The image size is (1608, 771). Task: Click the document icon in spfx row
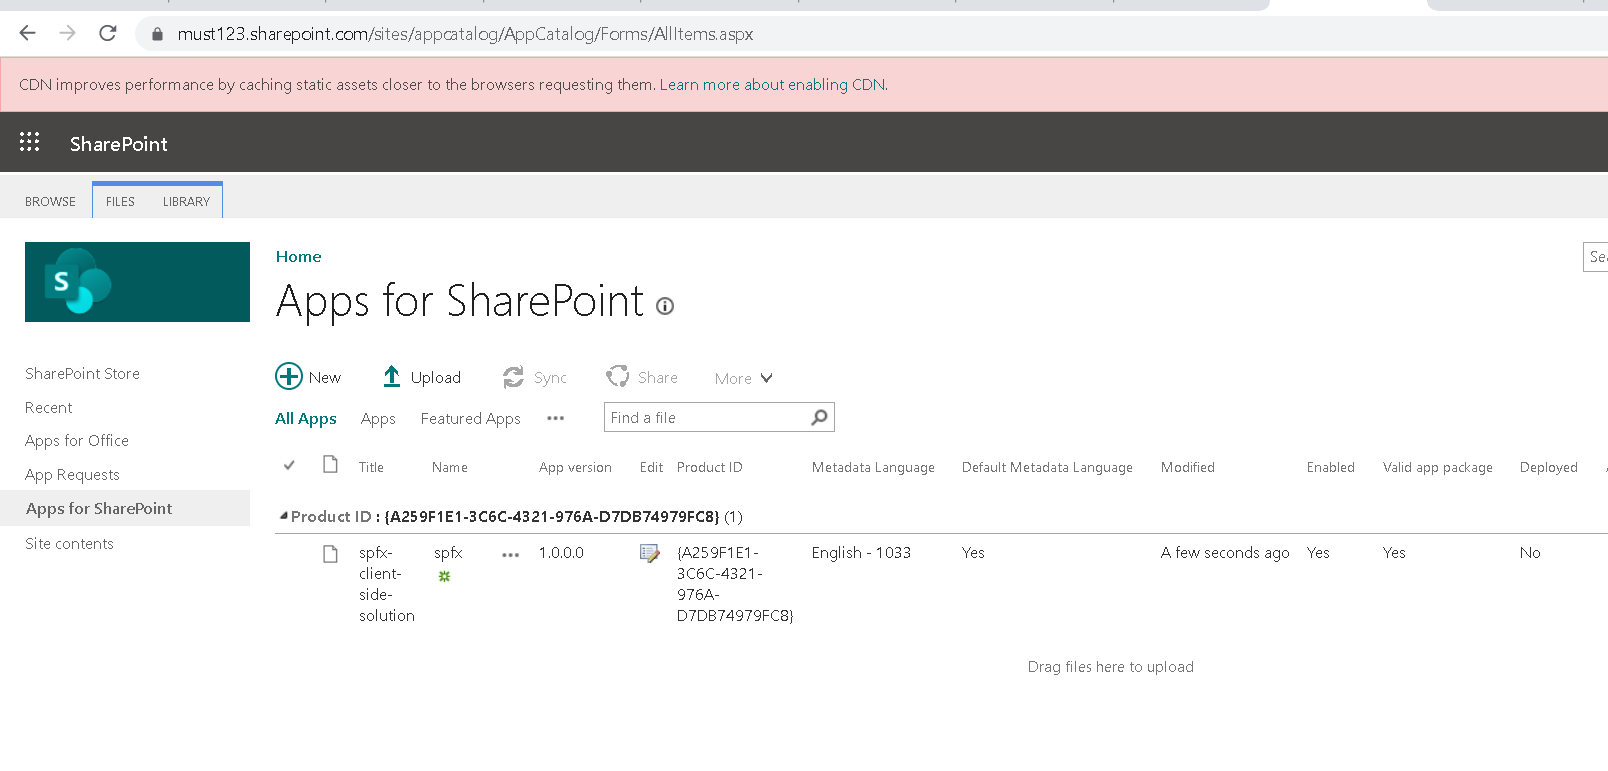tap(330, 553)
